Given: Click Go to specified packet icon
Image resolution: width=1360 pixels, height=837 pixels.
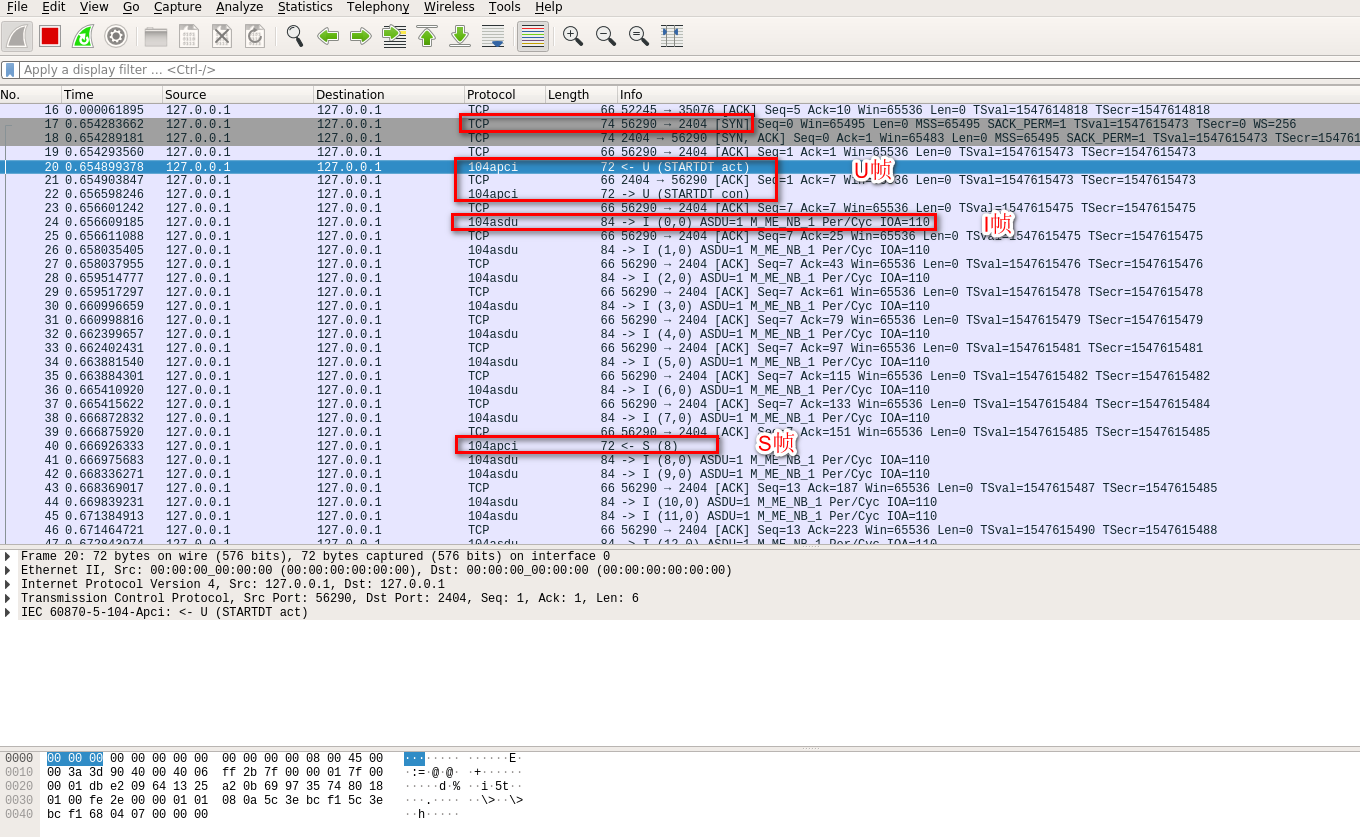Looking at the screenshot, I should [394, 36].
